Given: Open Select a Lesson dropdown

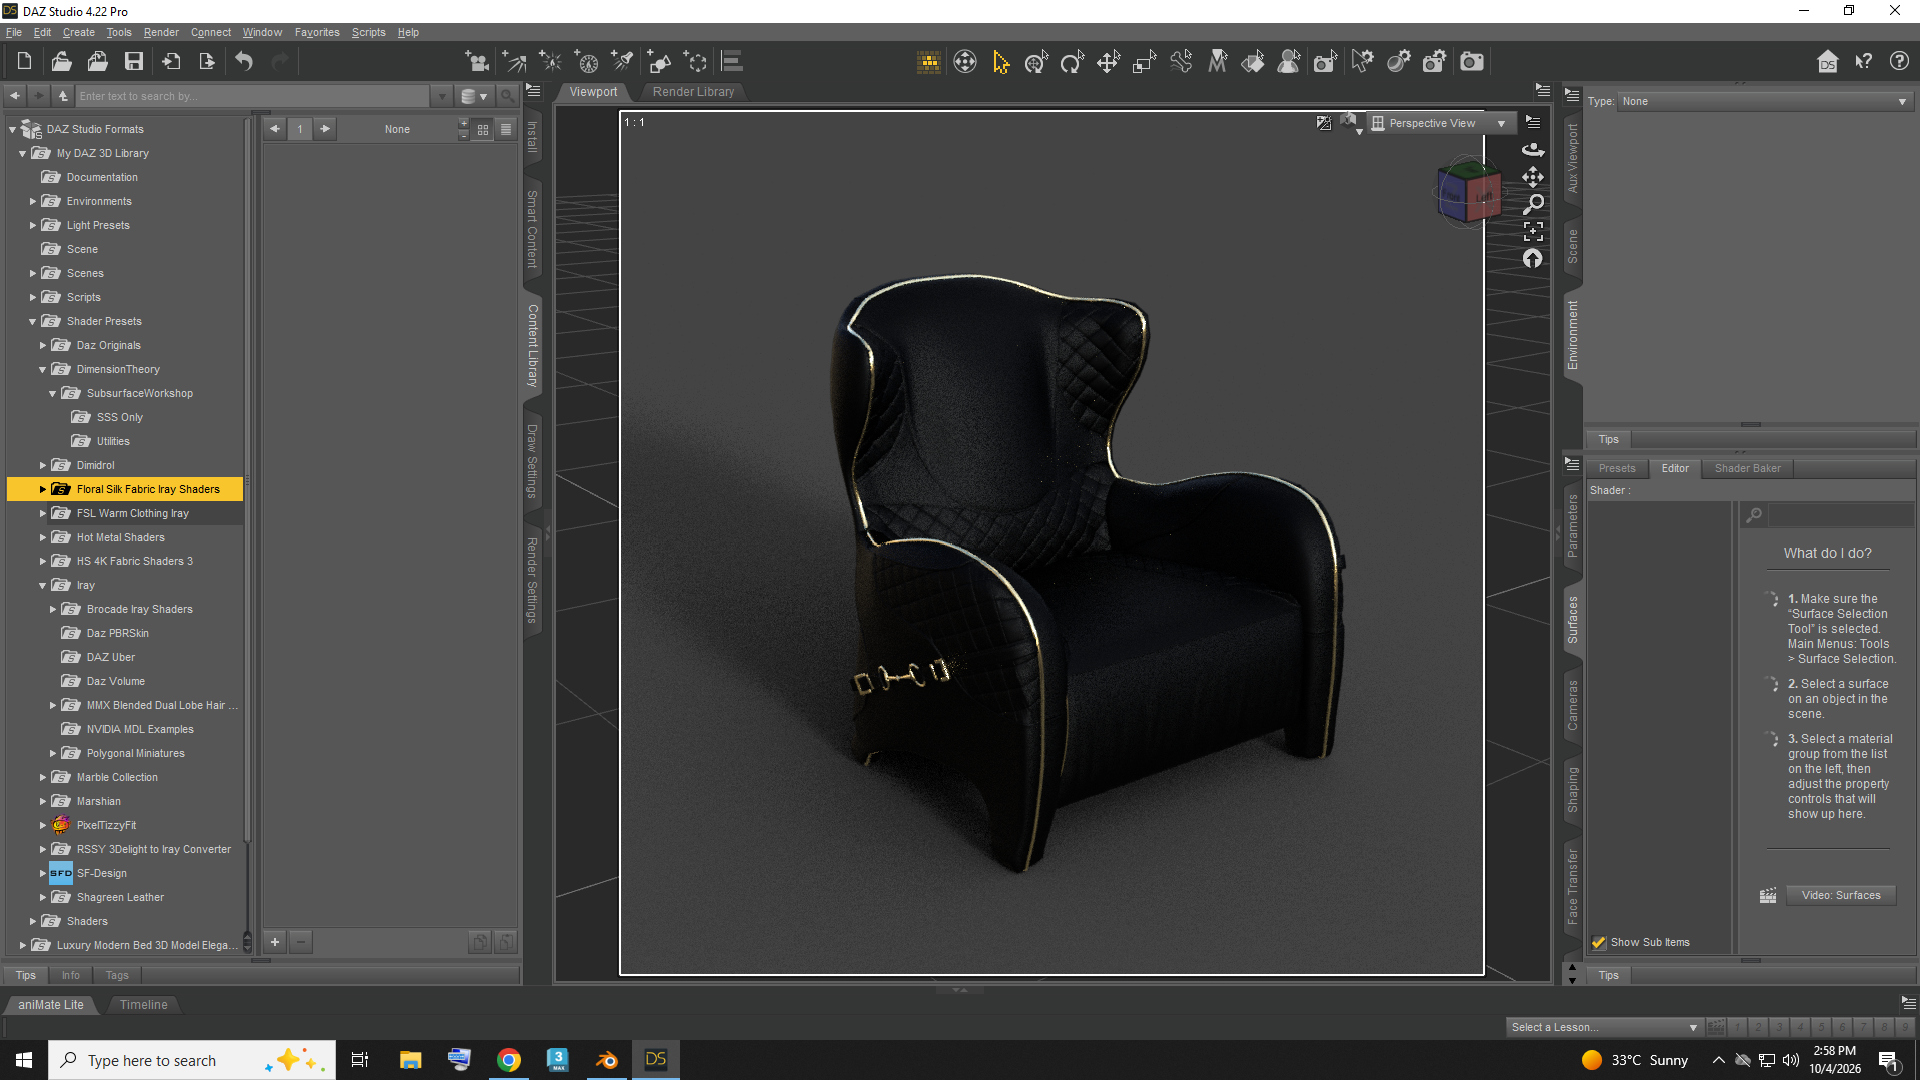Looking at the screenshot, I should click(1604, 1027).
